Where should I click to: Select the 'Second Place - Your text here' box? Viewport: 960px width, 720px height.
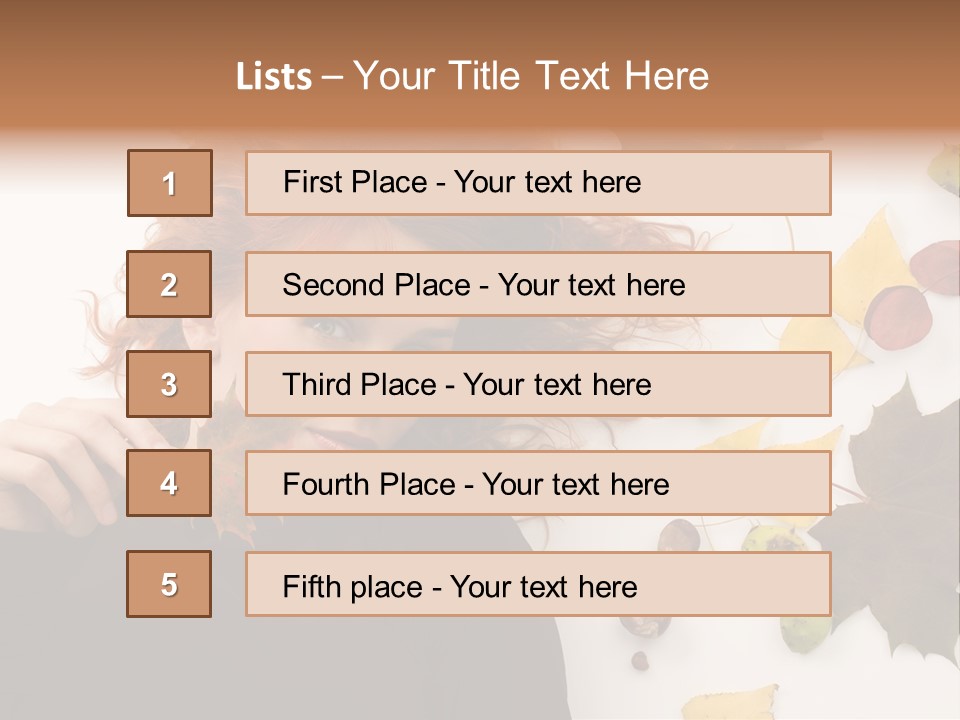point(538,284)
